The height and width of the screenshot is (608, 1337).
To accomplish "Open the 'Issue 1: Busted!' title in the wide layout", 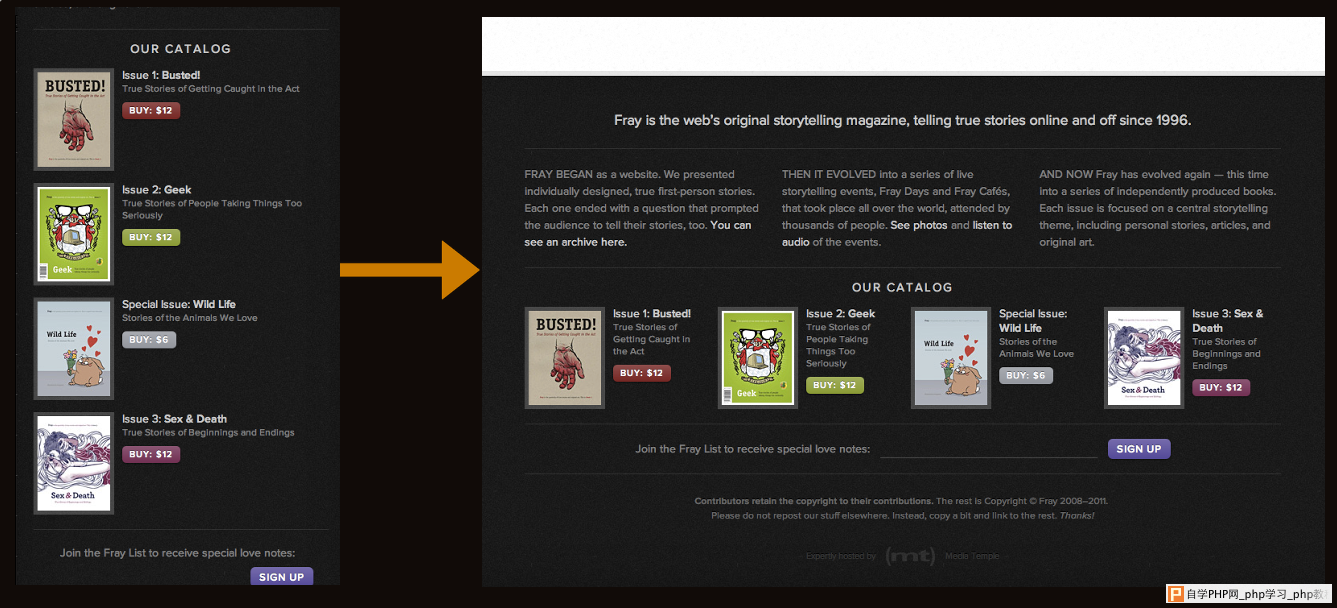I will point(652,314).
